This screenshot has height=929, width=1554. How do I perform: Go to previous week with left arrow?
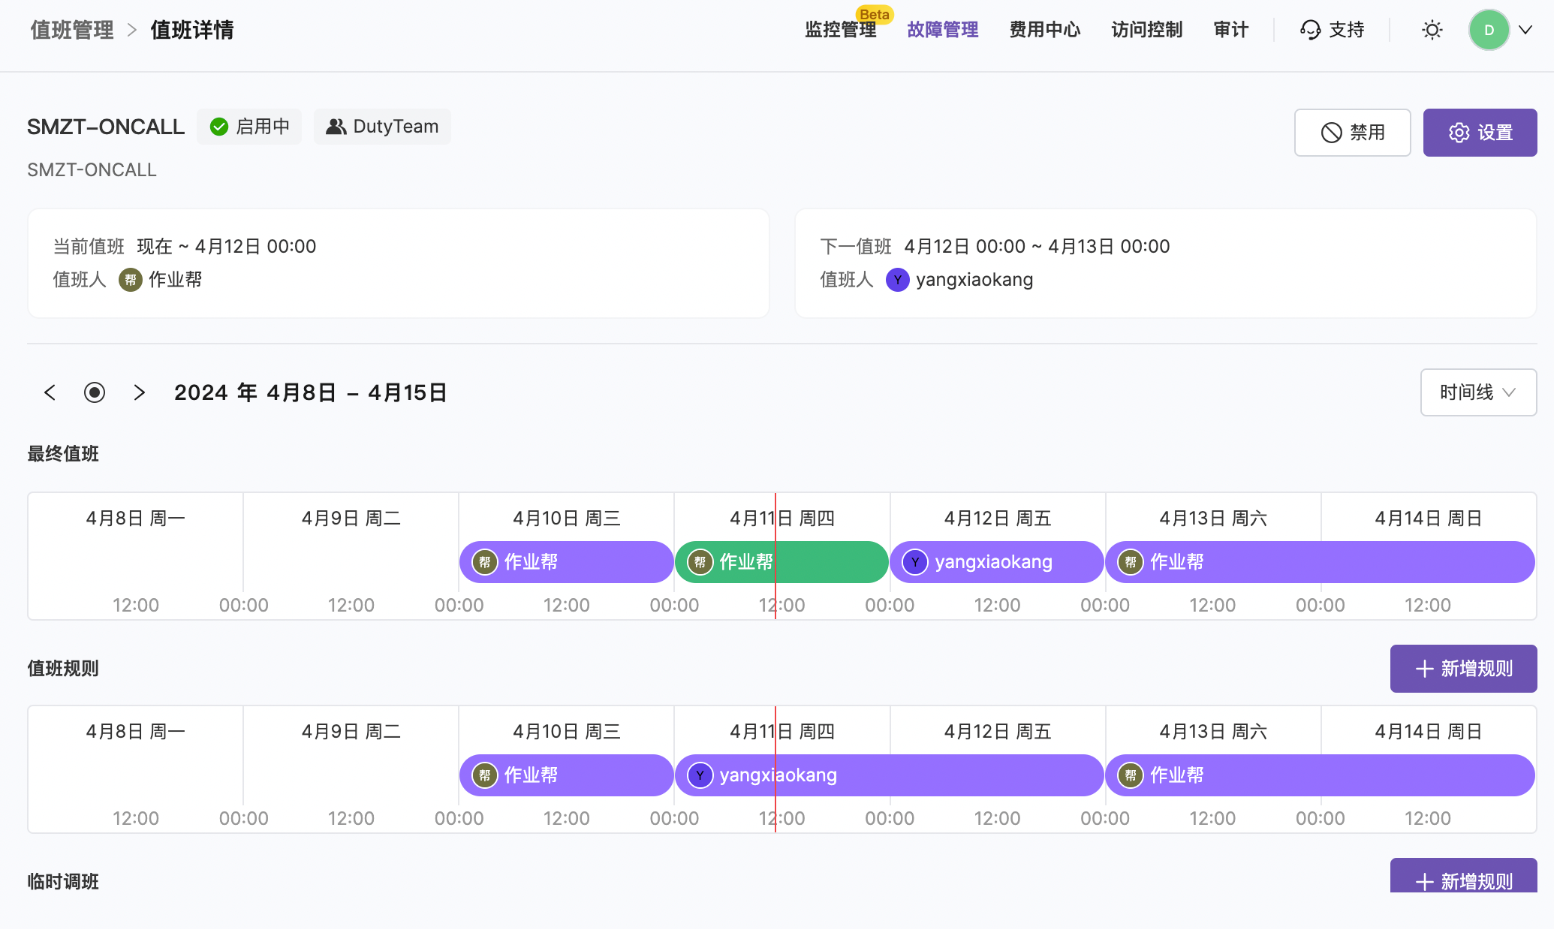pyautogui.click(x=50, y=393)
